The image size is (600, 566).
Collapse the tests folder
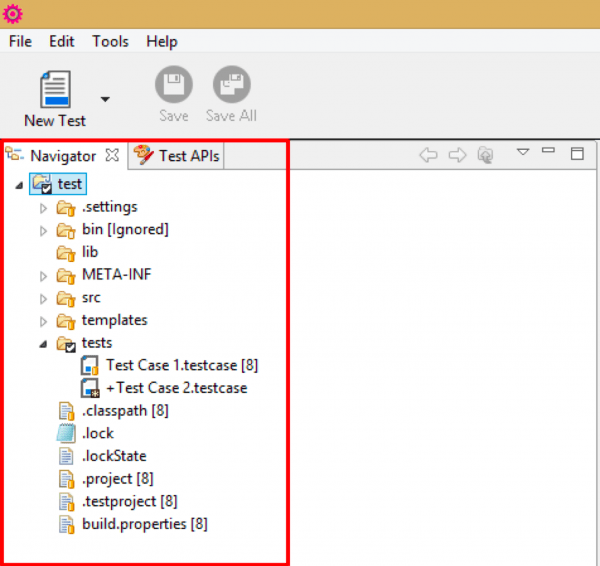click(x=43, y=345)
